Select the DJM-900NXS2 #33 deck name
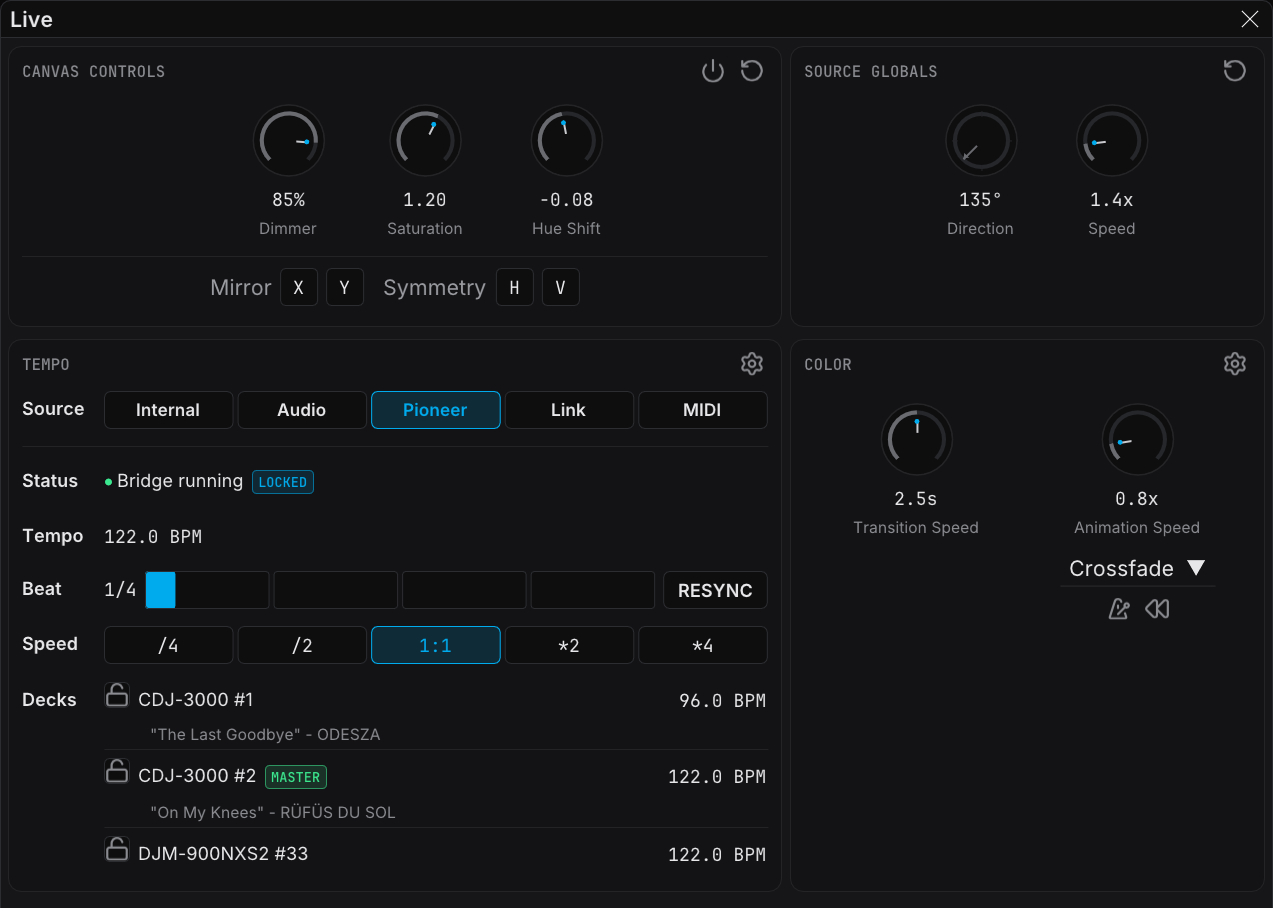Viewport: 1273px width, 908px height. 223,853
